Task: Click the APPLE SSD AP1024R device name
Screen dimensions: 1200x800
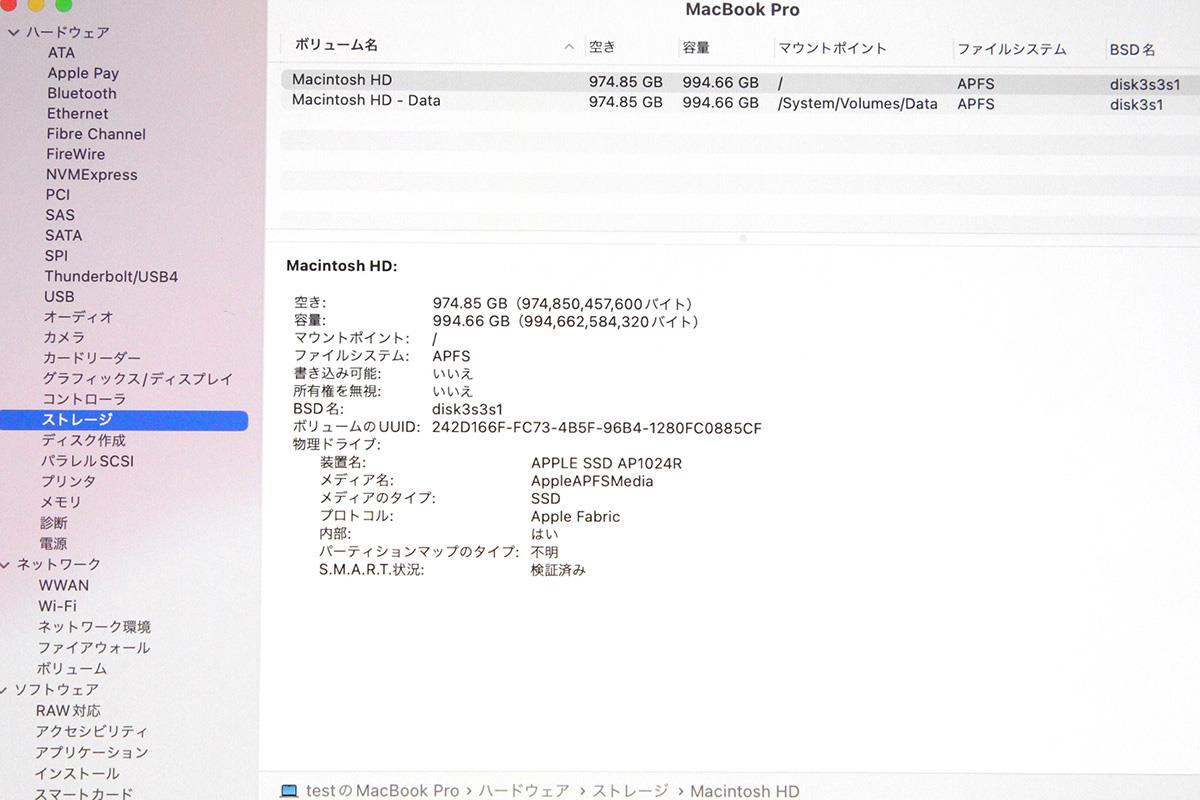Action: coord(607,463)
